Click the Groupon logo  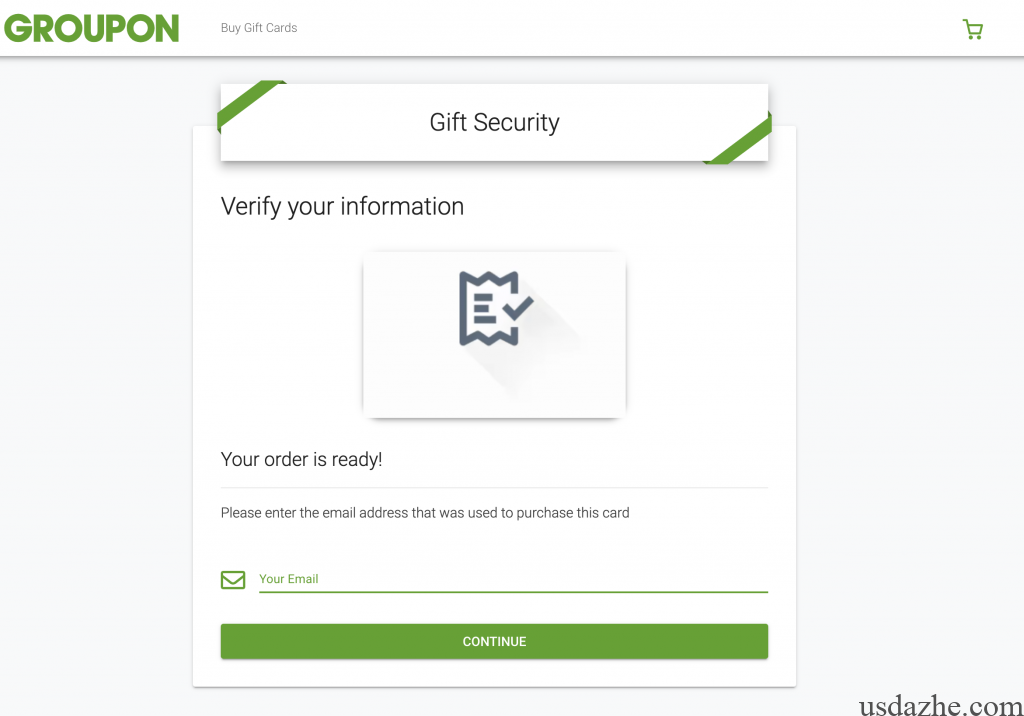pyautogui.click(x=92, y=28)
